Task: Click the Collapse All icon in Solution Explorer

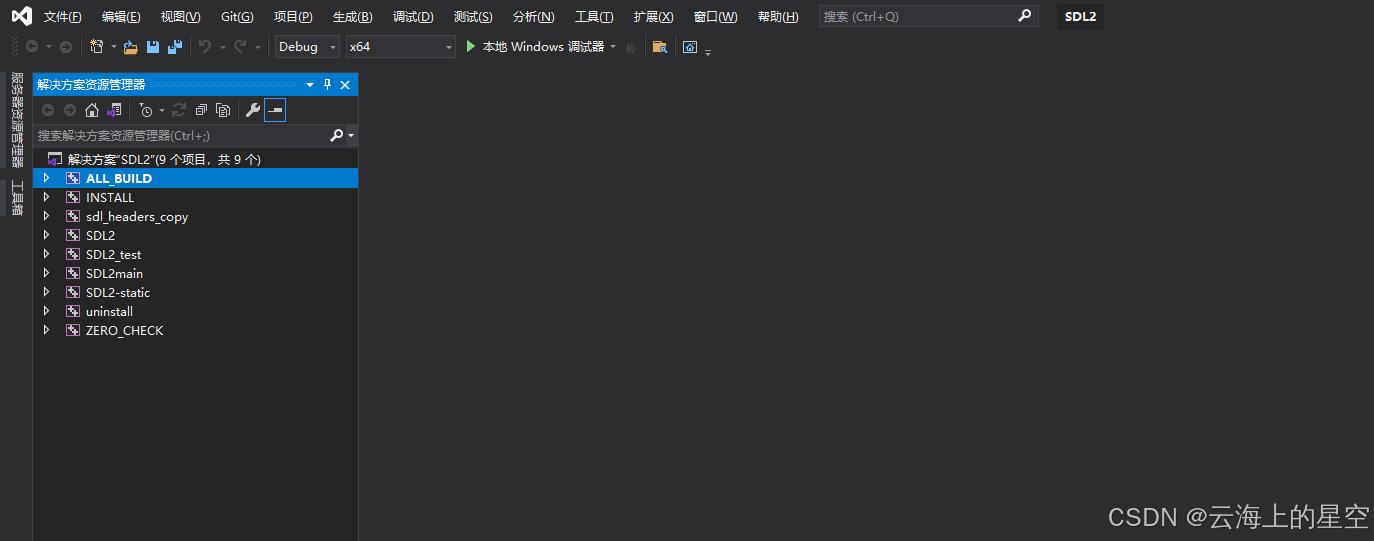Action: (x=201, y=110)
